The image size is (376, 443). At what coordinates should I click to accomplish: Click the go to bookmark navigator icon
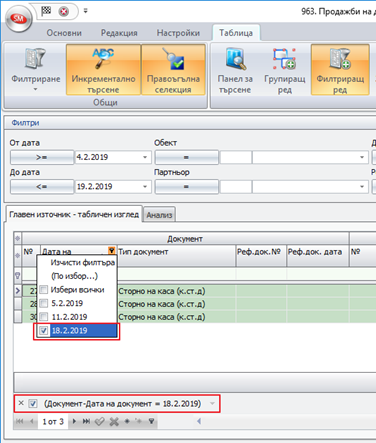(139, 421)
